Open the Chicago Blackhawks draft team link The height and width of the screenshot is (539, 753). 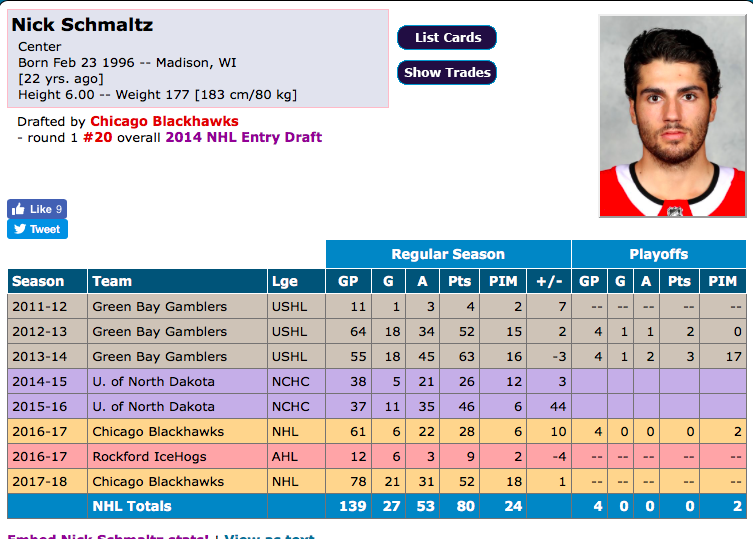164,121
